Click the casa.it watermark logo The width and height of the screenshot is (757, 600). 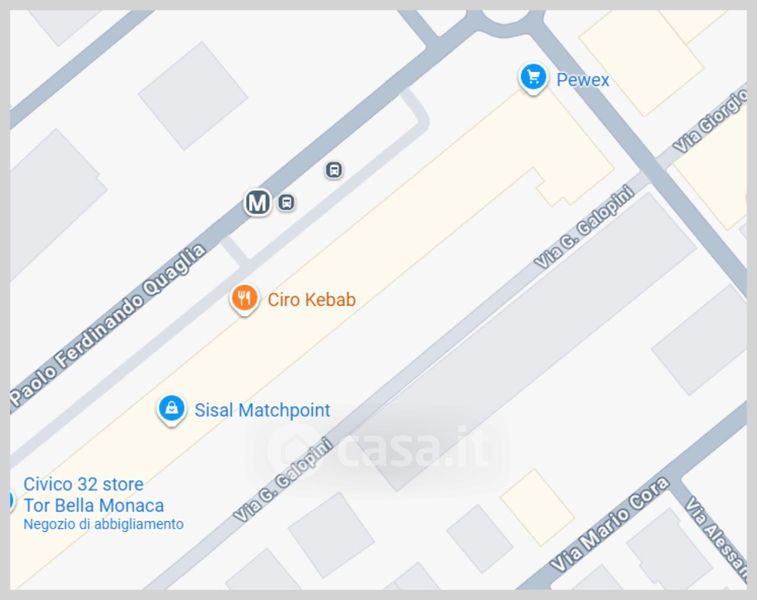coord(377,450)
